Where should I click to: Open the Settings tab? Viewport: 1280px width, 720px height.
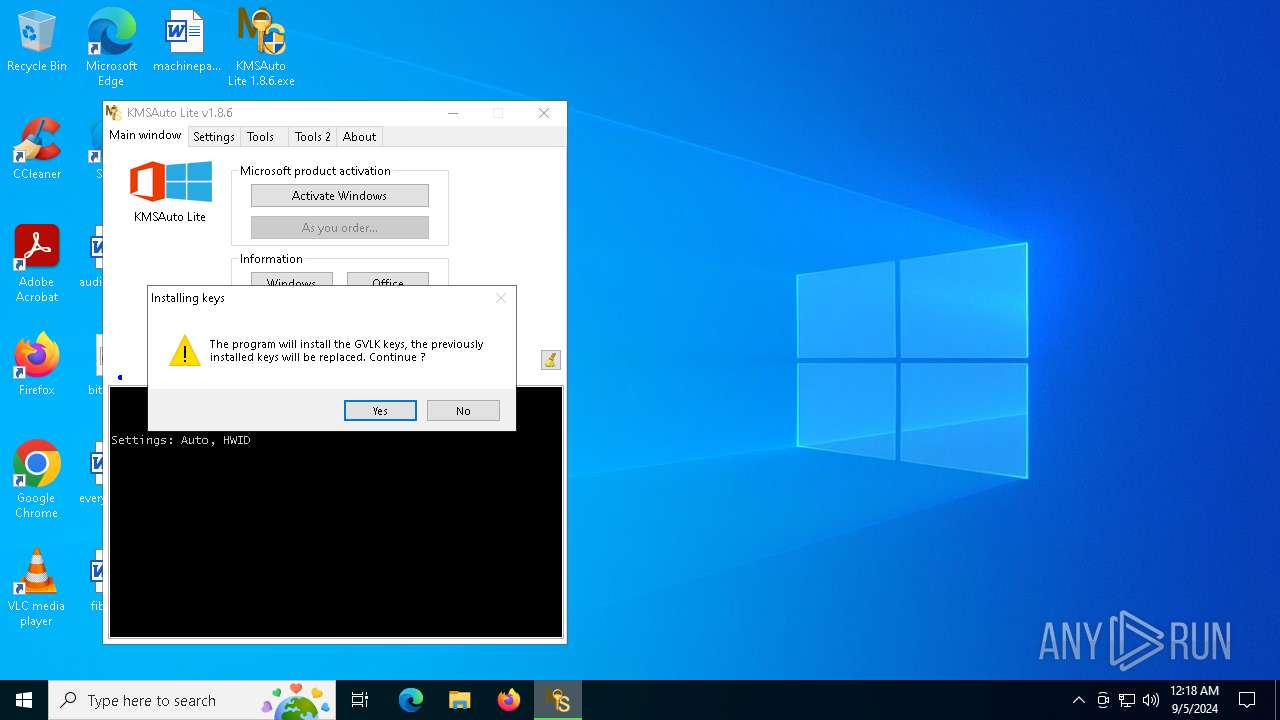point(214,137)
